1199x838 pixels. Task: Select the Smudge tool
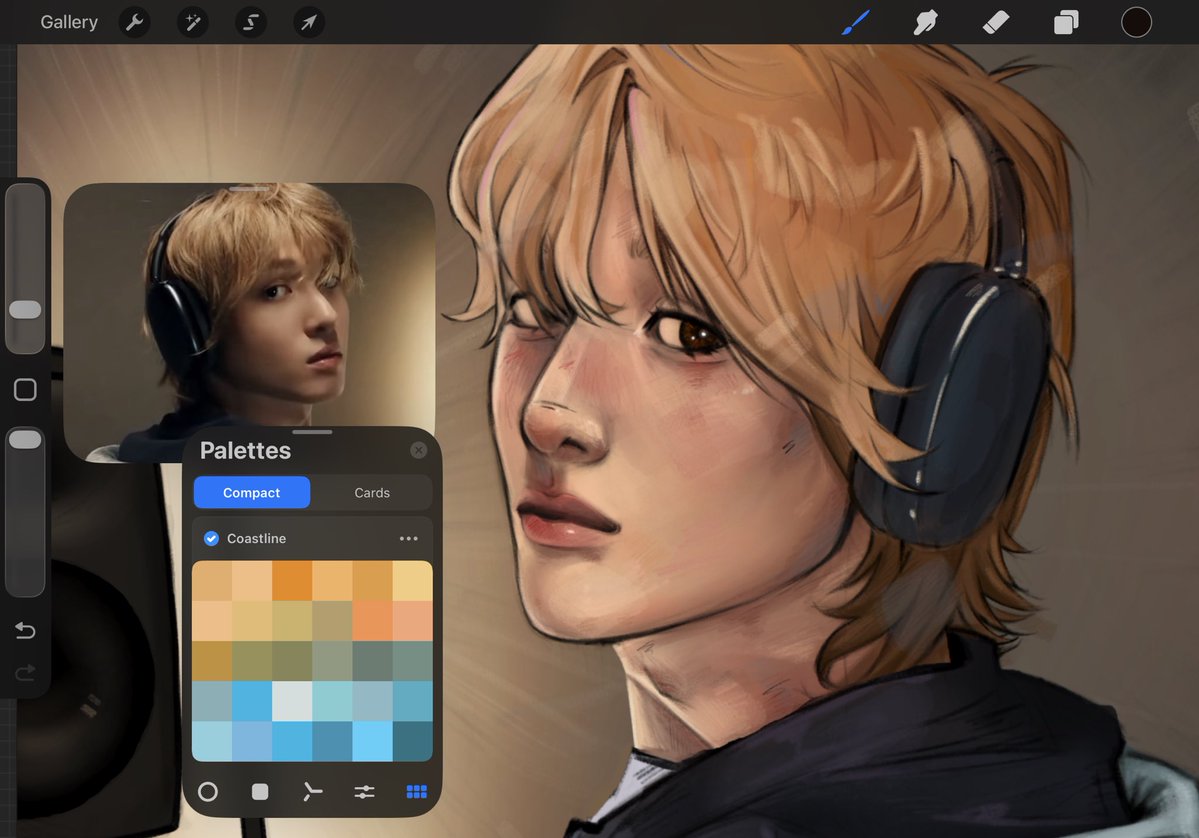pos(925,22)
